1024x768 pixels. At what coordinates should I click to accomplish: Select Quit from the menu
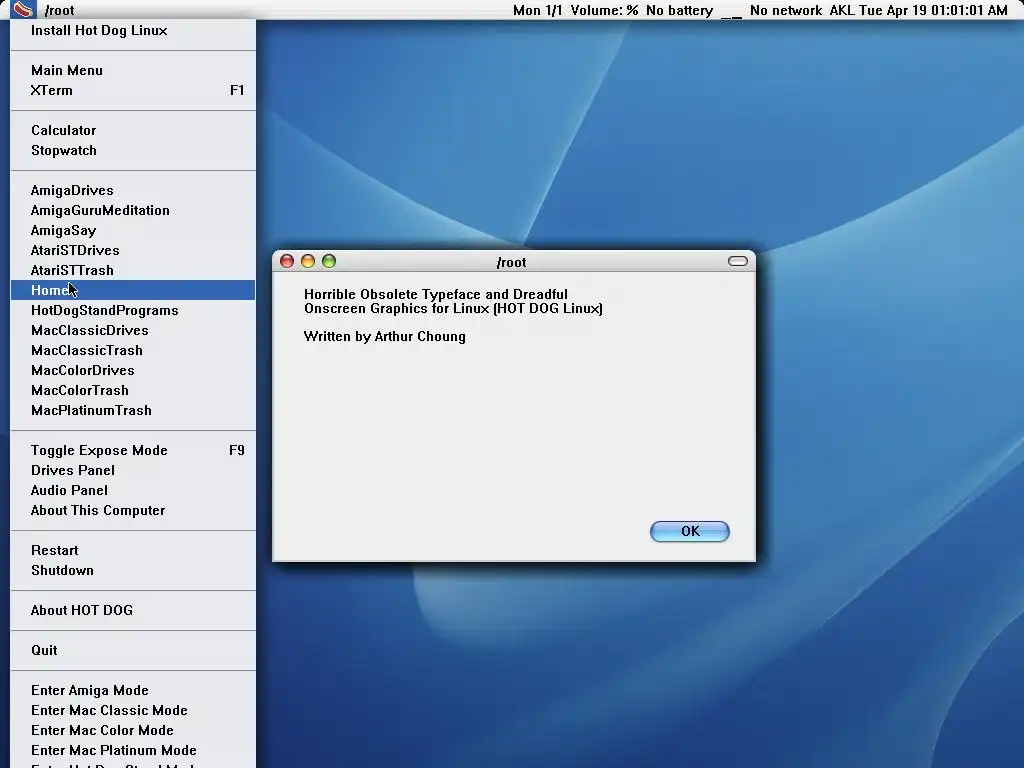[133, 650]
